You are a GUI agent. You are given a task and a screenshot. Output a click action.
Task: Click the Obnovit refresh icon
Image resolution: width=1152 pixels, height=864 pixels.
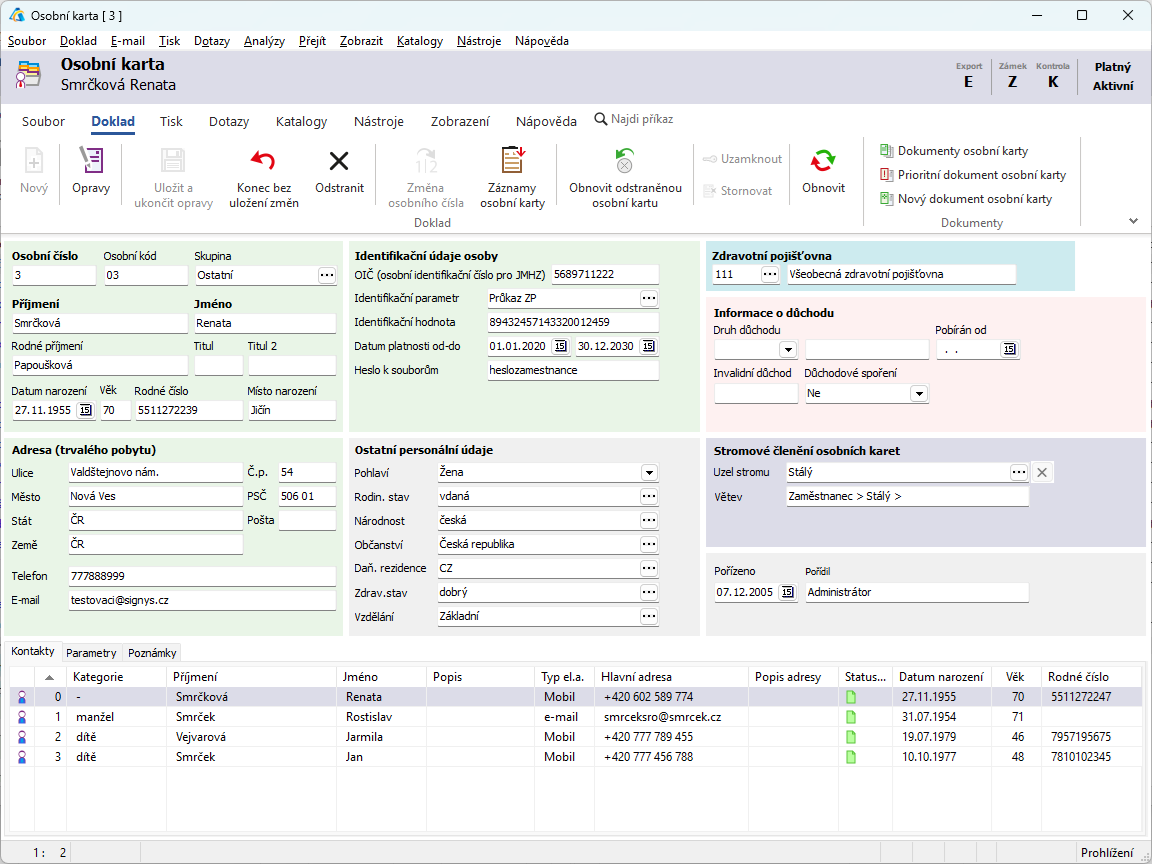tap(823, 161)
